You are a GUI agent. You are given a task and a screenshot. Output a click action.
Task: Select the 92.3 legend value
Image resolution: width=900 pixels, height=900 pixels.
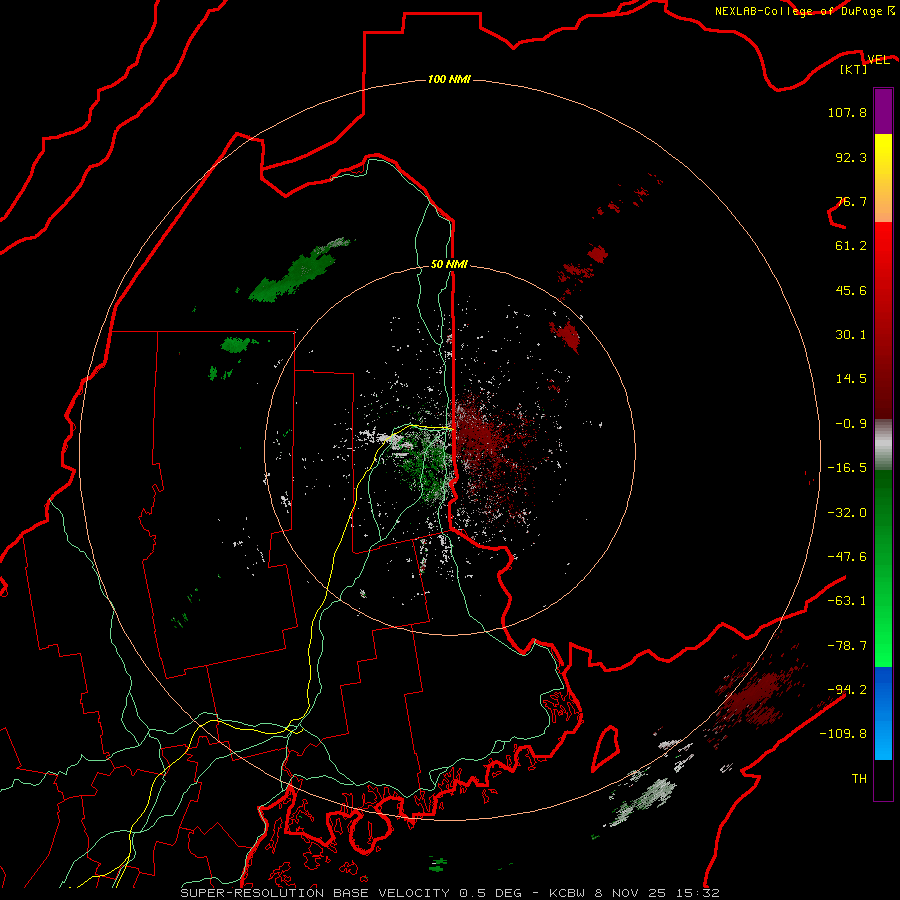851,157
